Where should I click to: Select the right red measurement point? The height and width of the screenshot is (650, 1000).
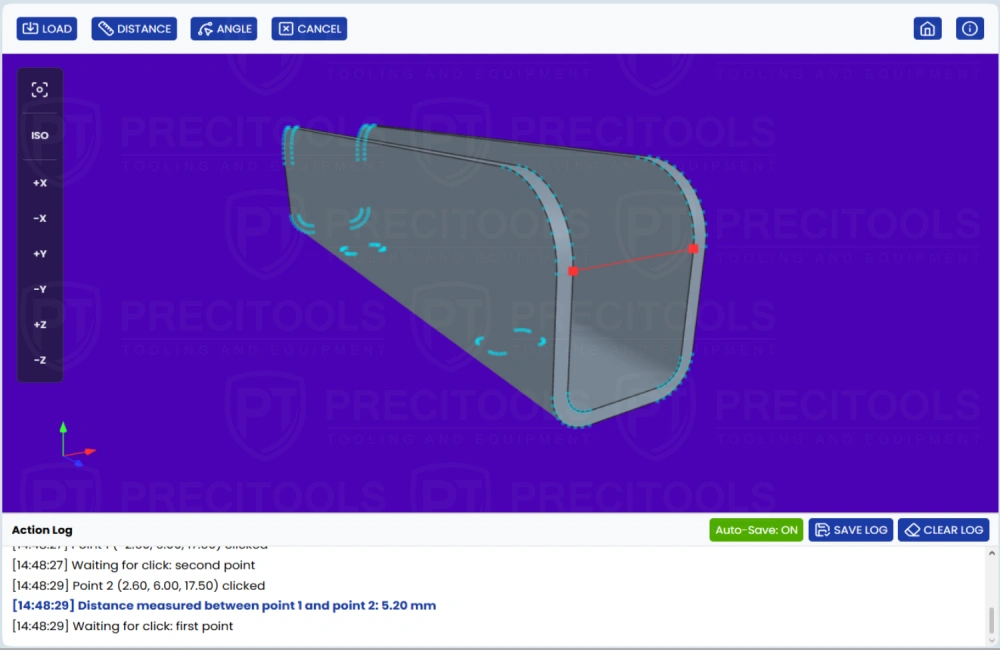[693, 249]
